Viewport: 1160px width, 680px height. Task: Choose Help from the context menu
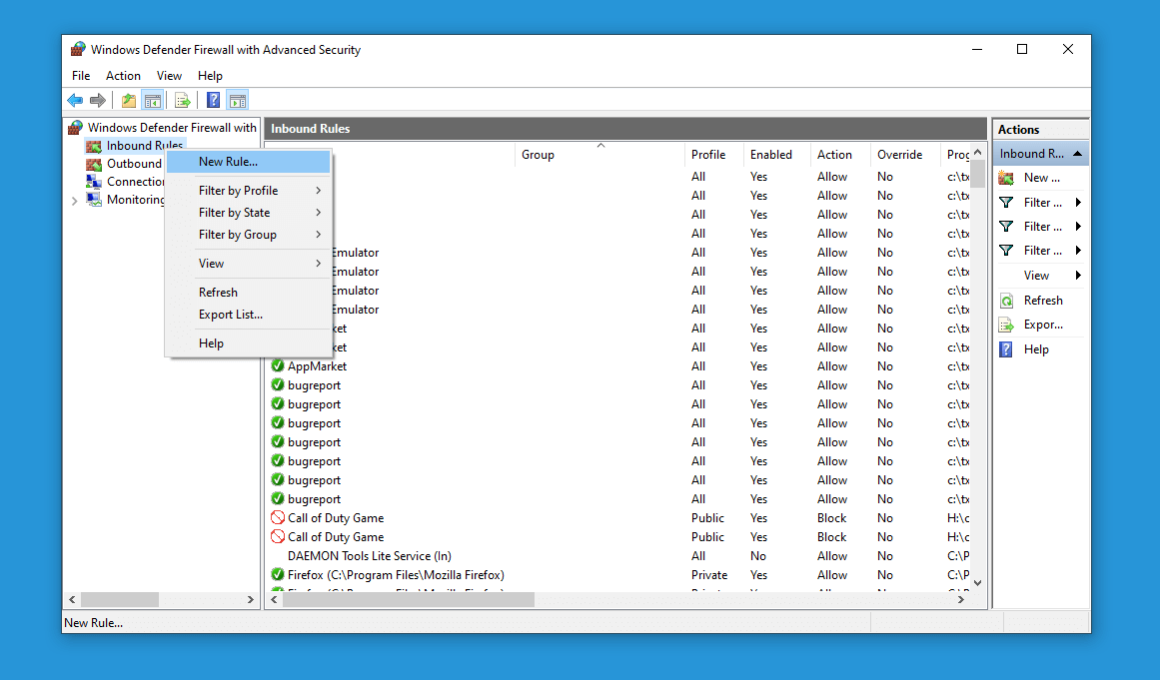[x=249, y=343]
